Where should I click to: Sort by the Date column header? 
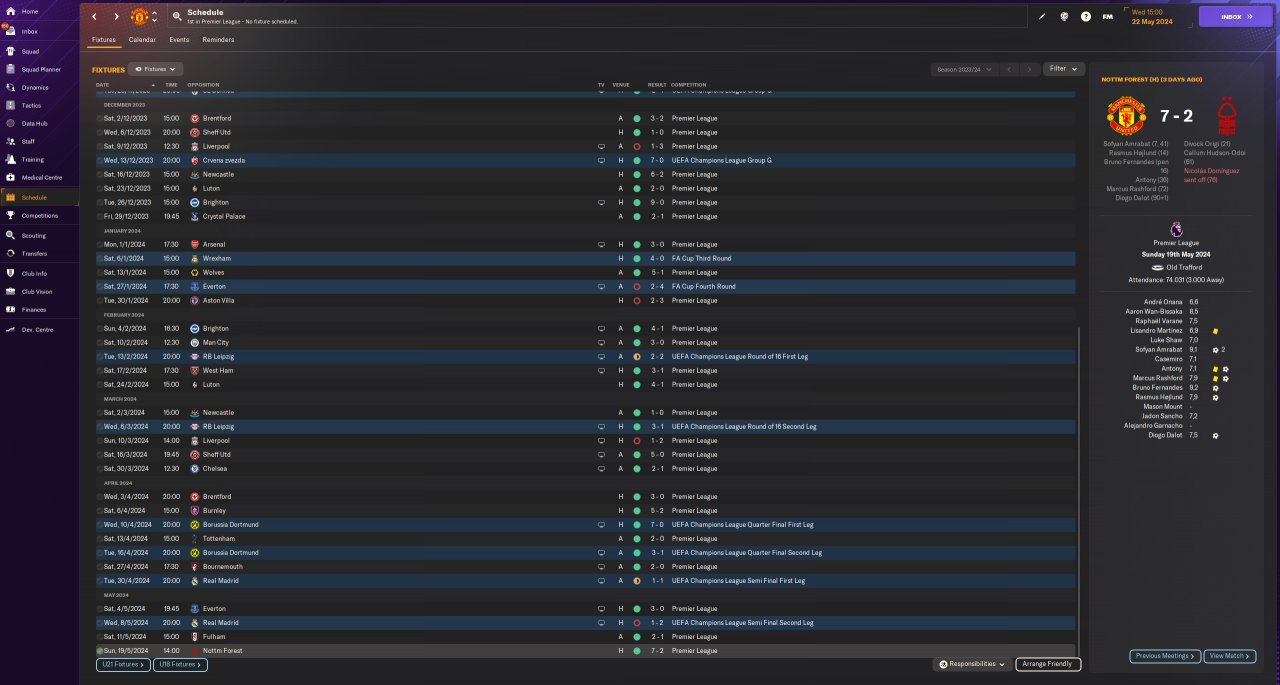pyautogui.click(x=102, y=85)
